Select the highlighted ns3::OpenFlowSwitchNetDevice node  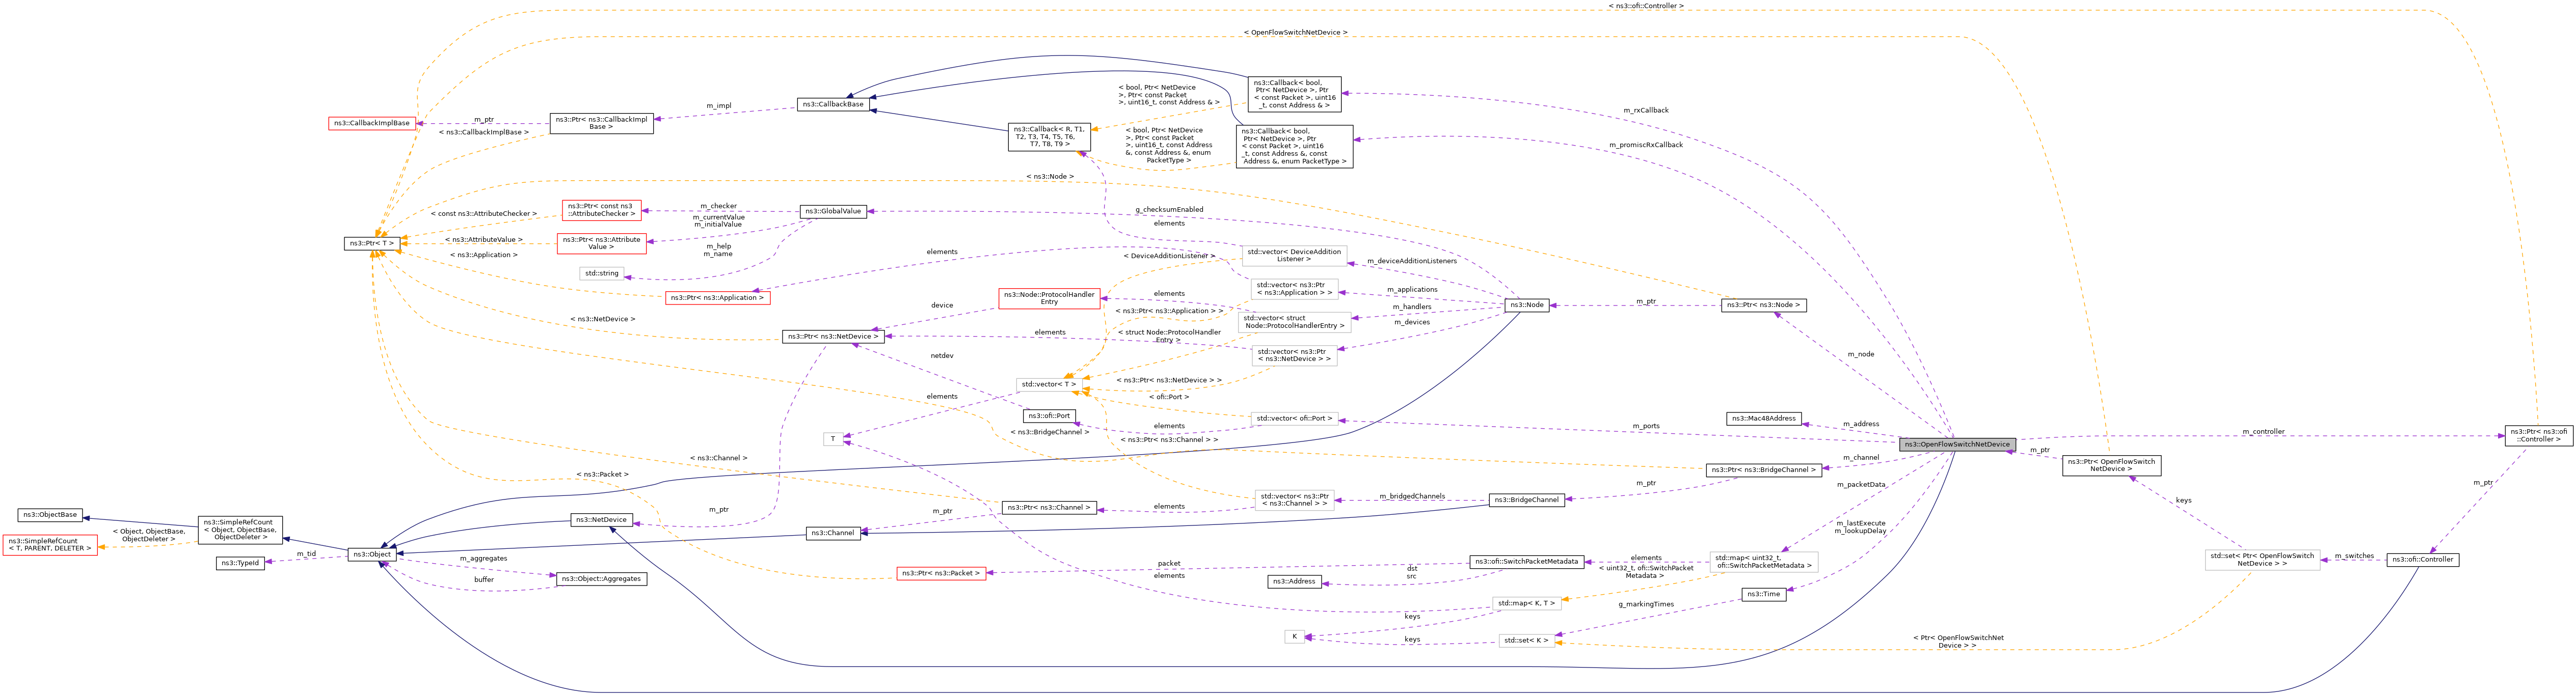click(1957, 444)
